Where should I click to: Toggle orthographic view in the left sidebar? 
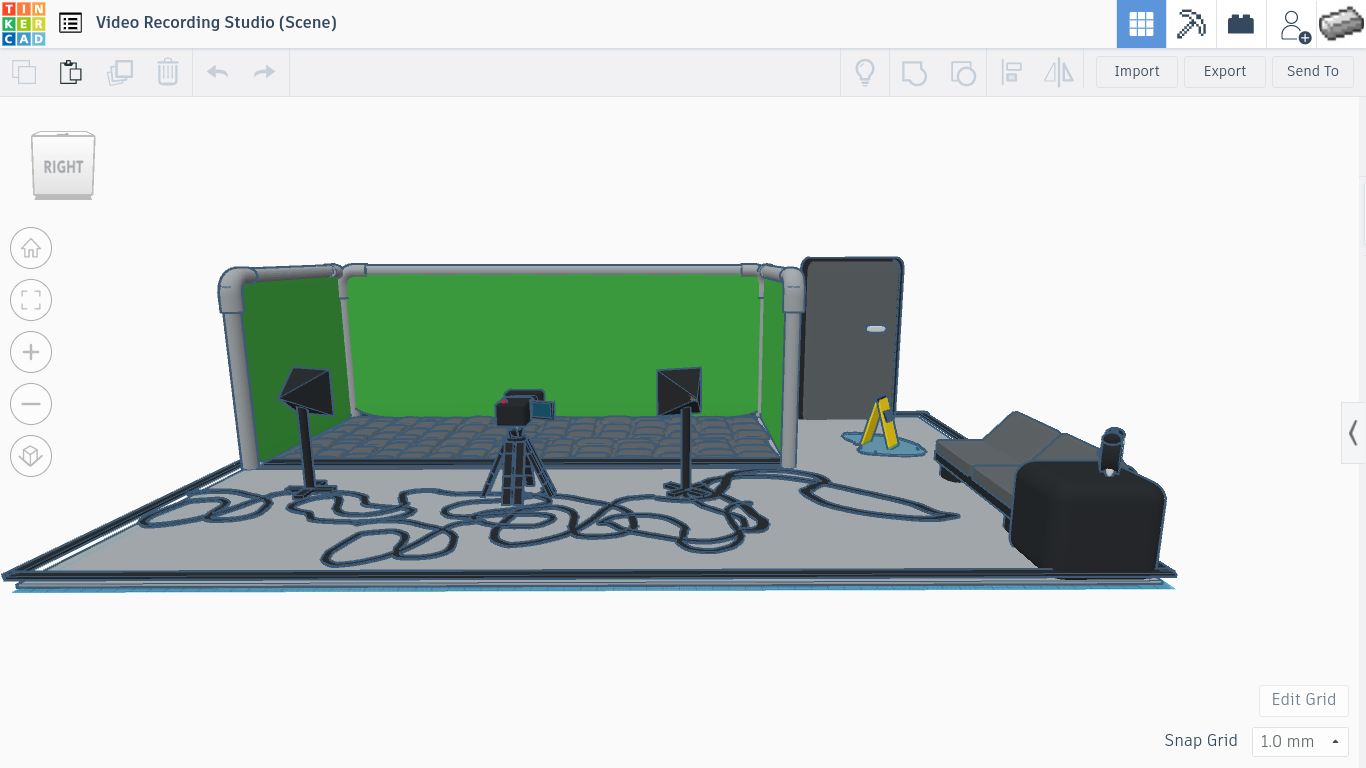click(x=31, y=456)
